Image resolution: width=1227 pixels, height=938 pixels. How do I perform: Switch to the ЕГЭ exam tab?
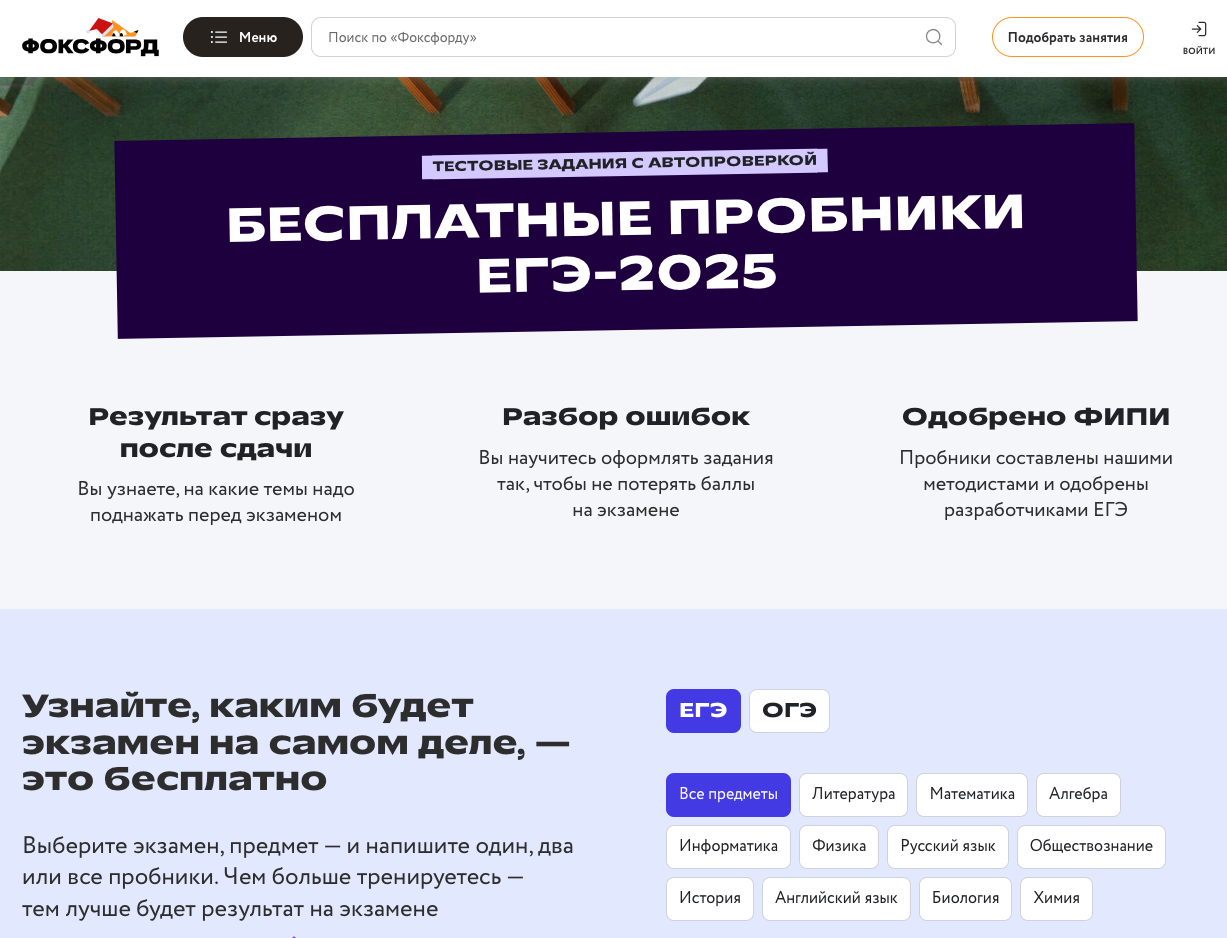[x=703, y=711]
